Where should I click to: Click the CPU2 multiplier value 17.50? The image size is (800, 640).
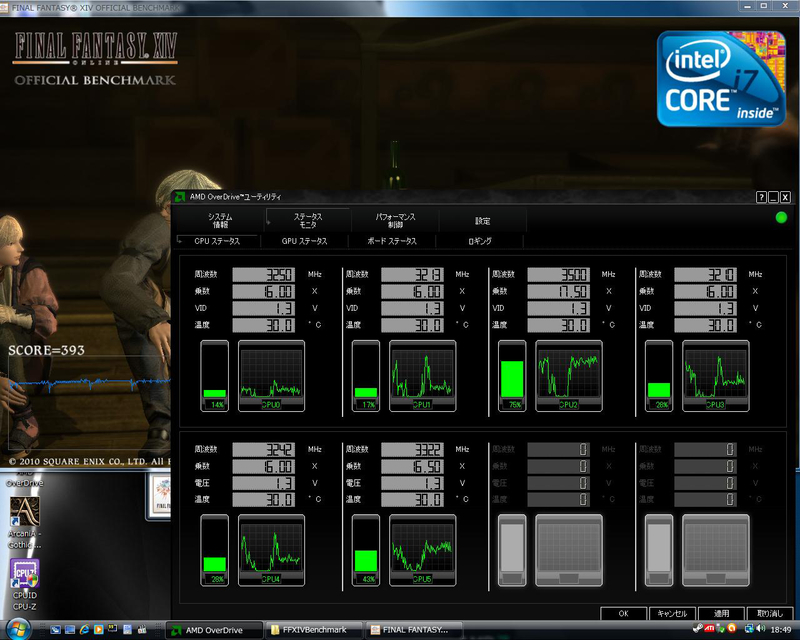[x=558, y=291]
